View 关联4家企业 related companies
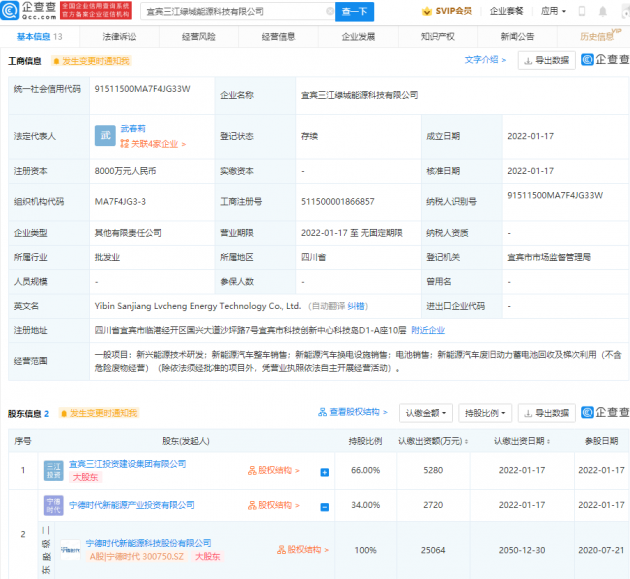The image size is (630, 579). pyautogui.click(x=153, y=144)
